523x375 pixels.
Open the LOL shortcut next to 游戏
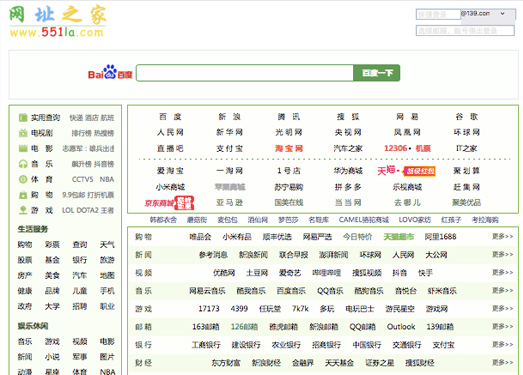(x=67, y=210)
